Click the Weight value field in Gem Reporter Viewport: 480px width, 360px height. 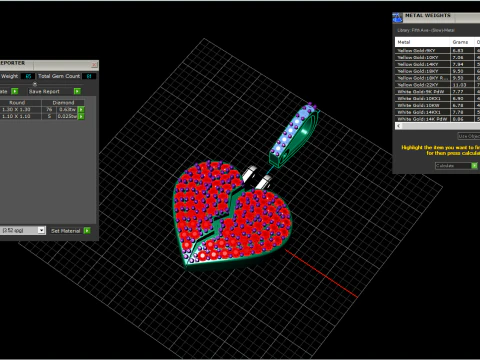(28, 76)
